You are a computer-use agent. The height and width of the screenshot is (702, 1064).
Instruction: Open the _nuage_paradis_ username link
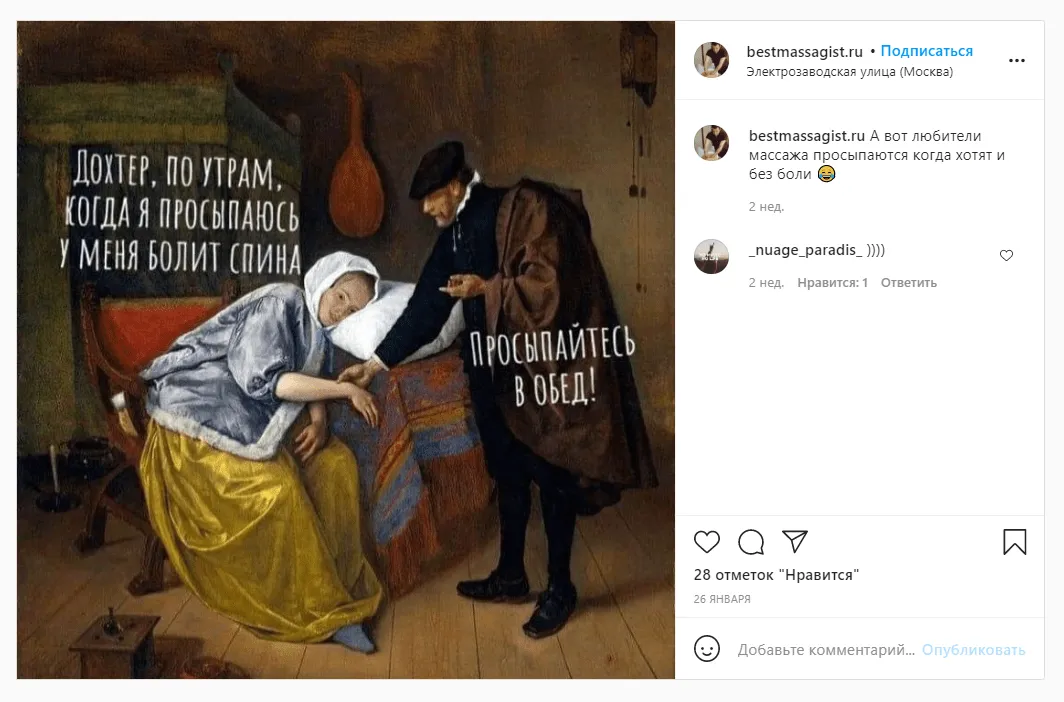click(805, 250)
